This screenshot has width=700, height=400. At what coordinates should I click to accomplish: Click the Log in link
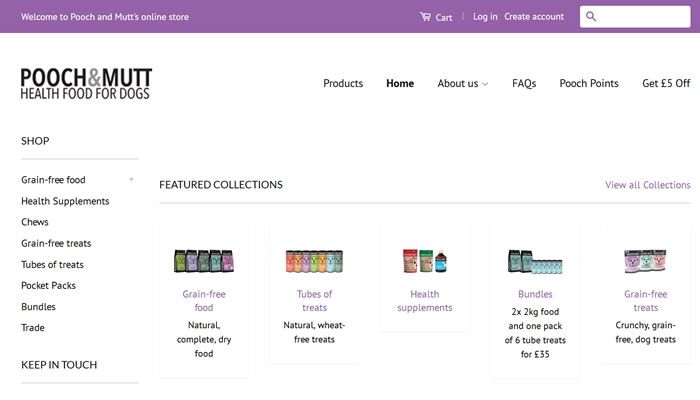tap(485, 17)
